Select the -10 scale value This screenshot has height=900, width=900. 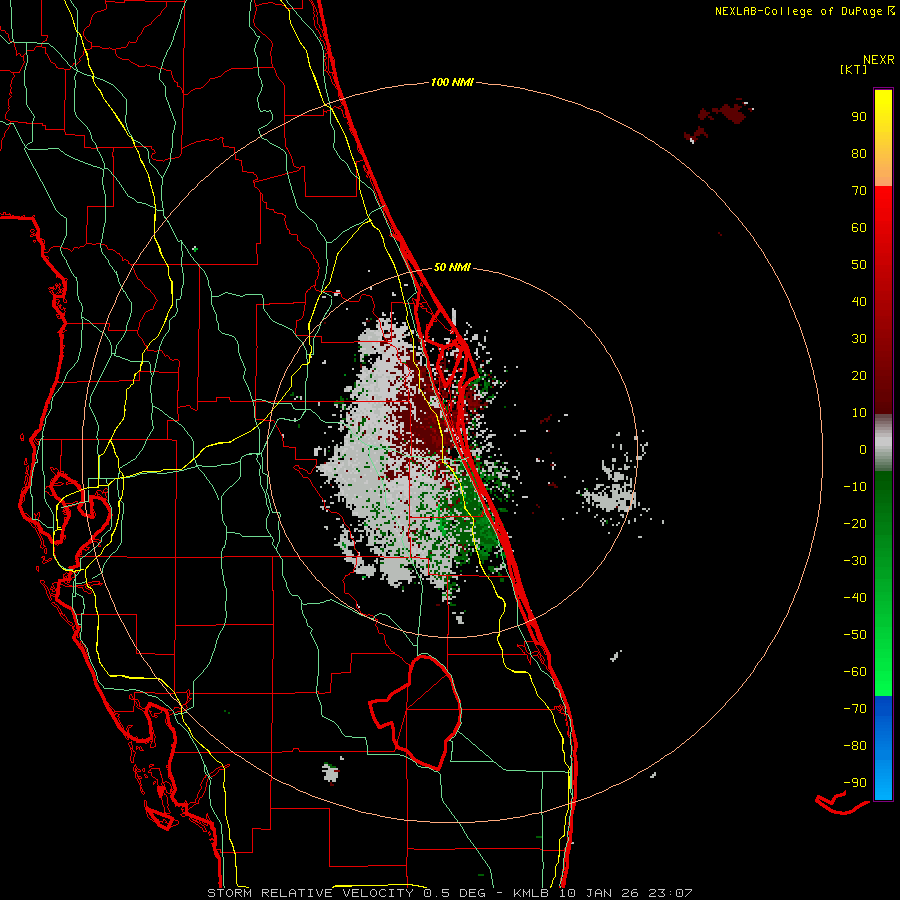click(x=855, y=487)
